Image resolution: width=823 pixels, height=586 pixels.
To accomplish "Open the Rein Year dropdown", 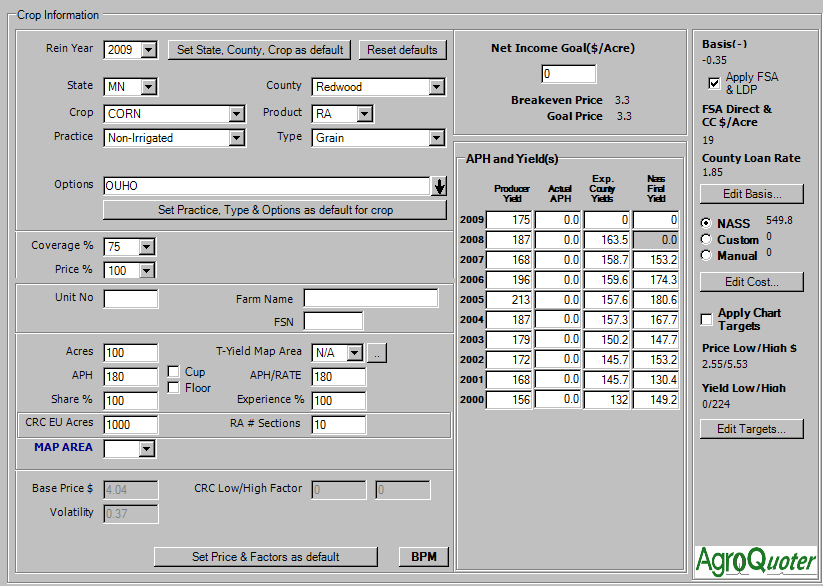I will [x=149, y=50].
